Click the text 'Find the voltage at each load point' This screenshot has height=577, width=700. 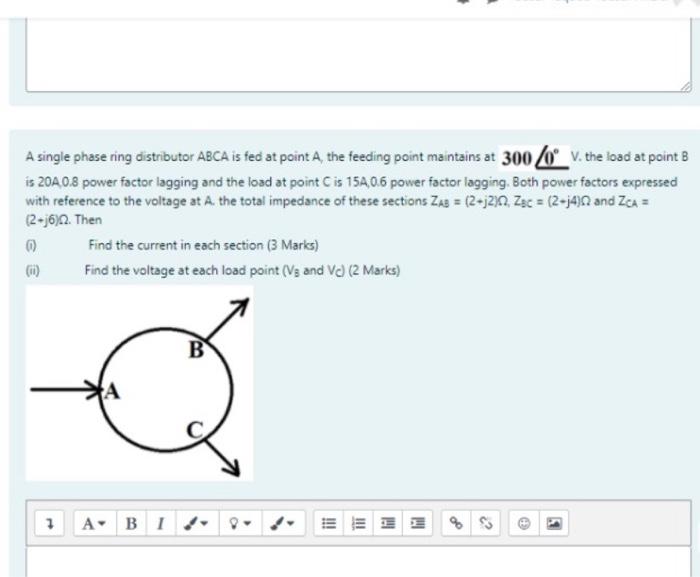[x=182, y=270]
